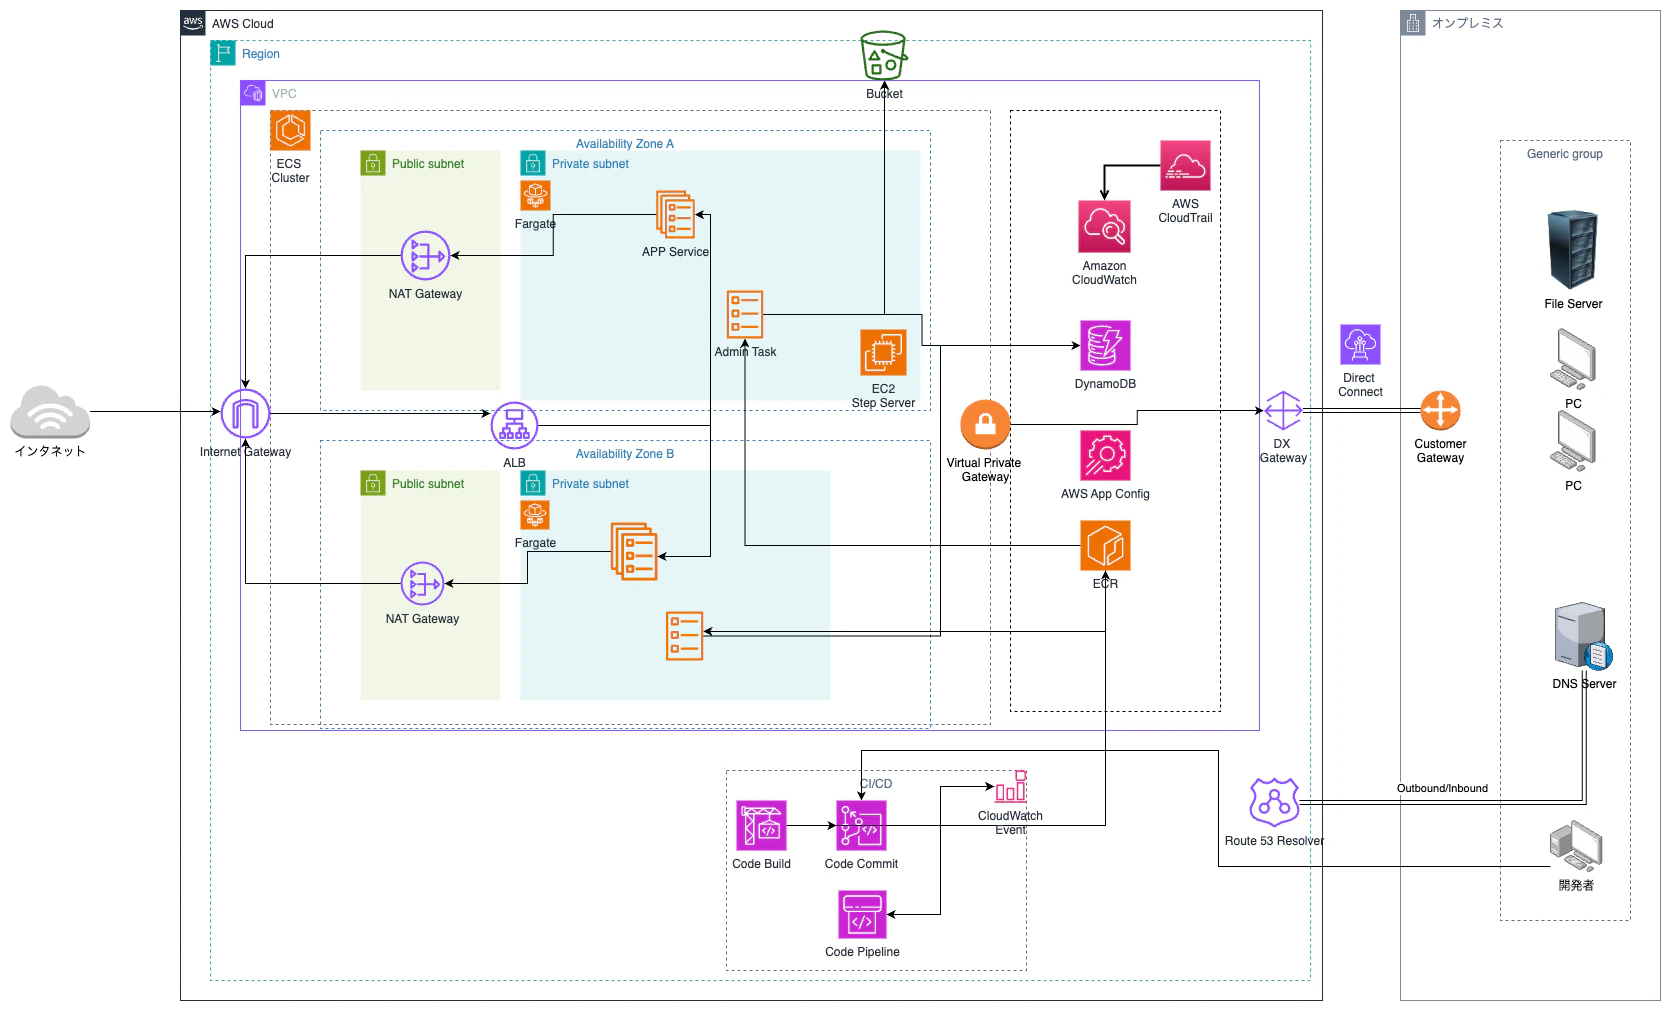Viewport: 1671px width, 1011px height.
Task: Click the インタネット cloud icon
Action: [50, 412]
